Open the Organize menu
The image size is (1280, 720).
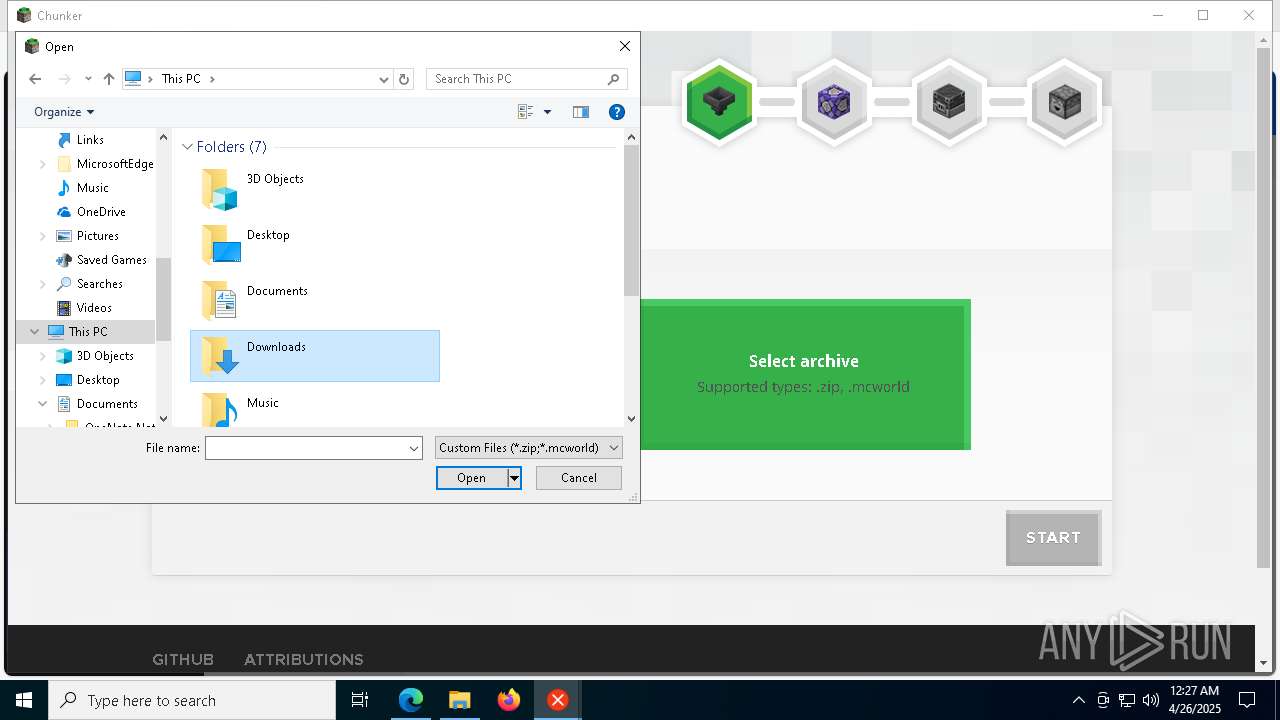coord(64,112)
